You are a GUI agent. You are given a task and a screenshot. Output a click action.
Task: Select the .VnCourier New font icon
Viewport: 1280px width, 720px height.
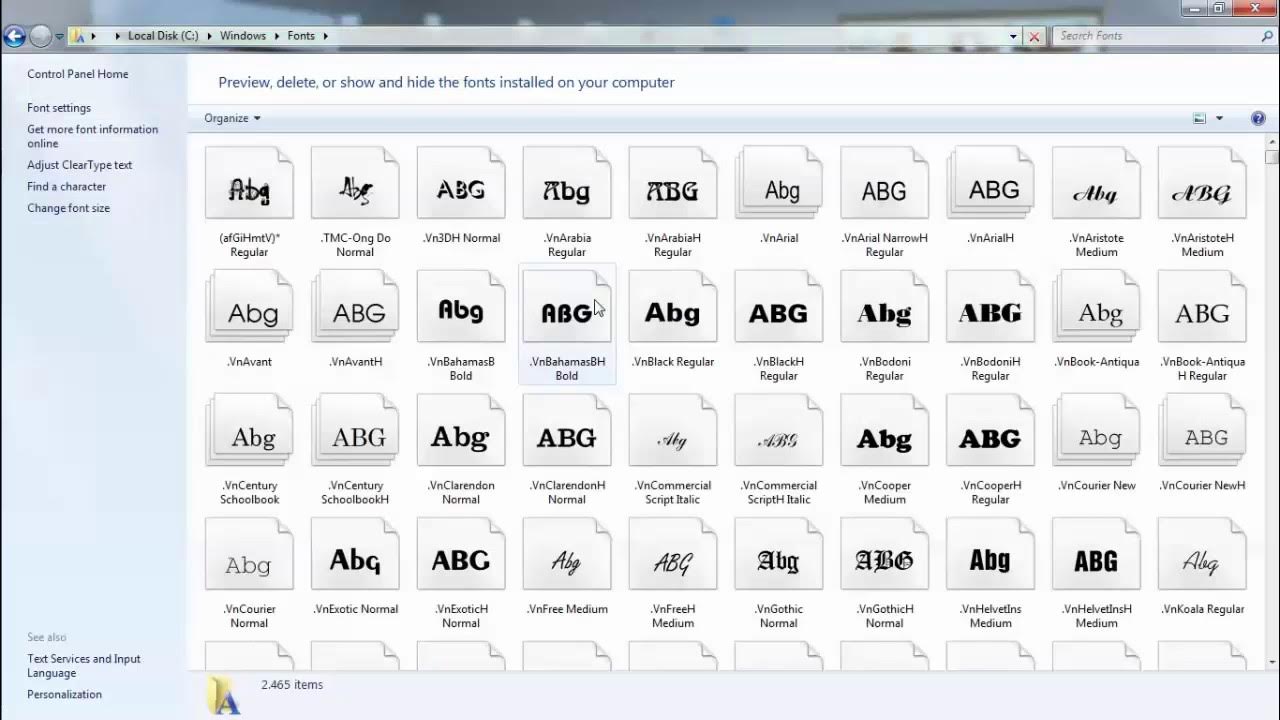1097,431
